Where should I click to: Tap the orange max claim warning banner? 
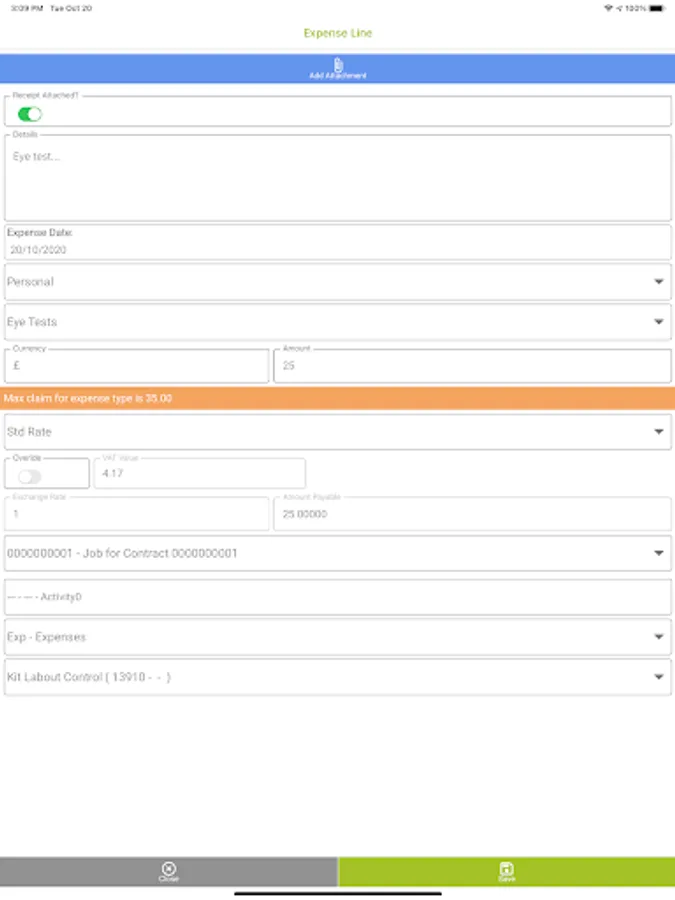[x=337, y=398]
